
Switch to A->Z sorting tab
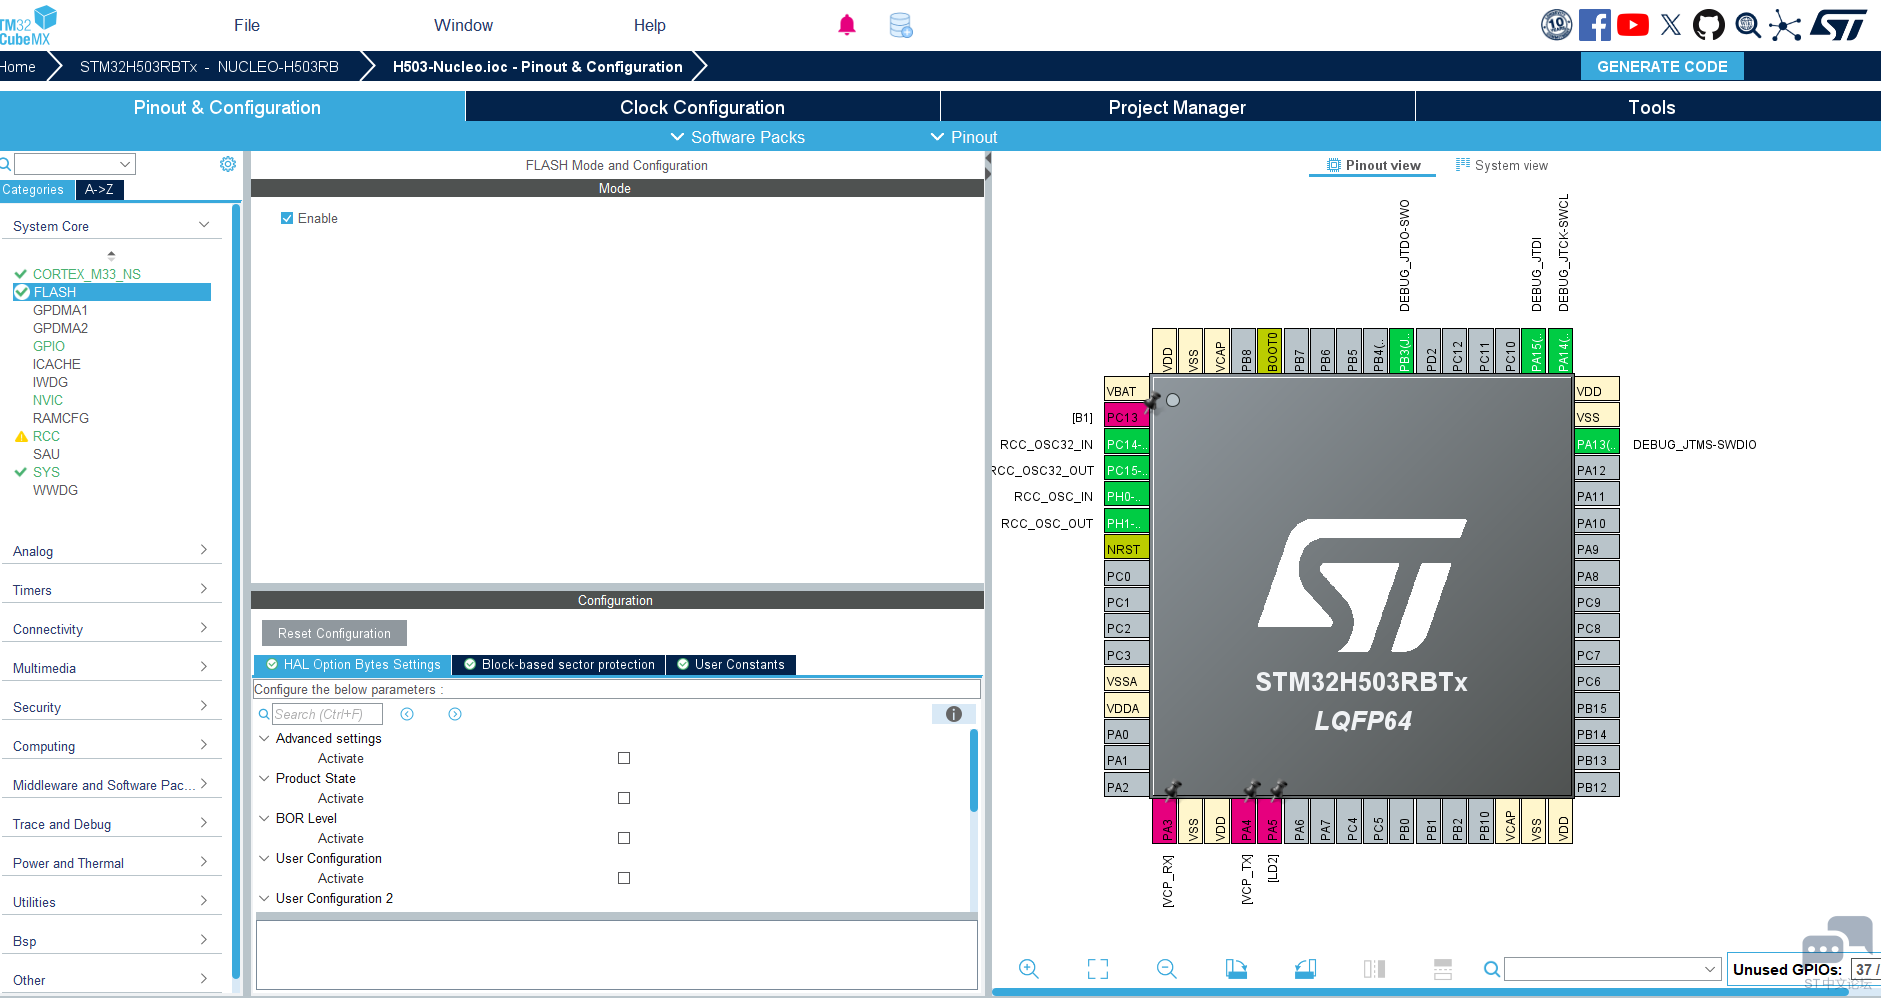[99, 190]
